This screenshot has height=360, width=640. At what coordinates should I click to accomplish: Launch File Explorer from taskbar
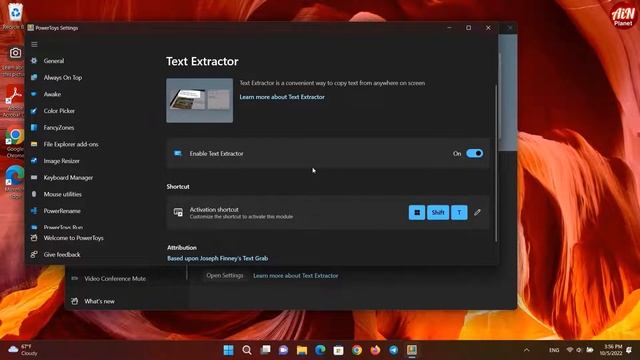point(302,350)
